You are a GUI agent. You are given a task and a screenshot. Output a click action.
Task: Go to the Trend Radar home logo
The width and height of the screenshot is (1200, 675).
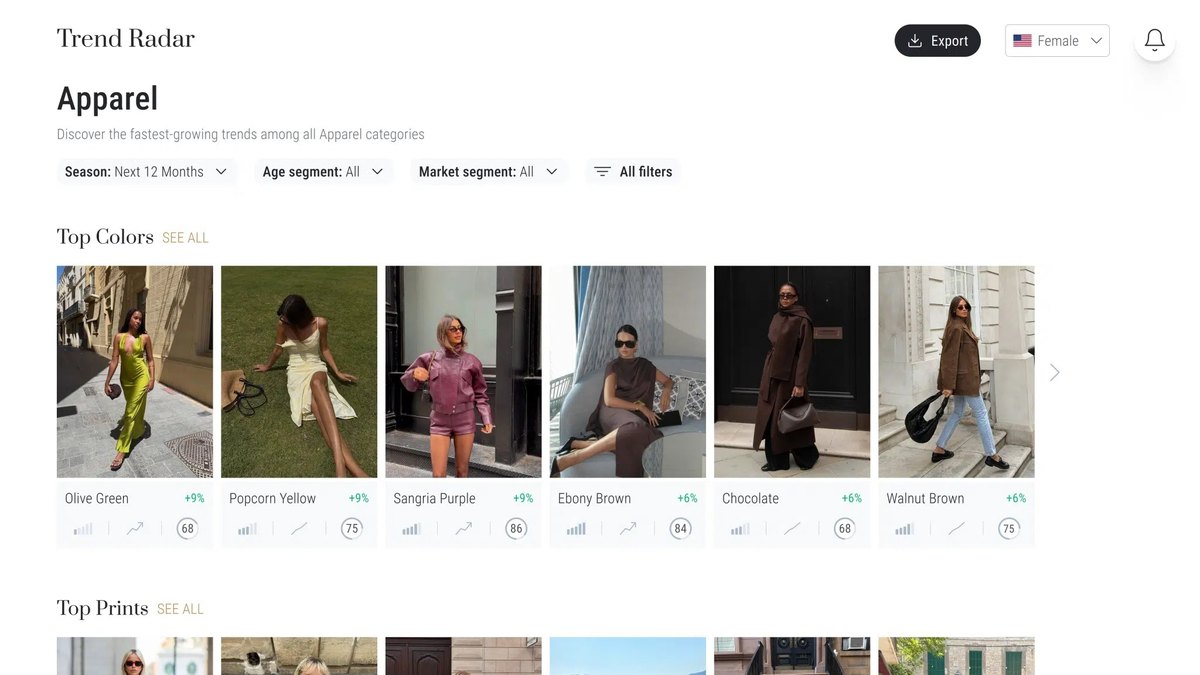point(126,39)
